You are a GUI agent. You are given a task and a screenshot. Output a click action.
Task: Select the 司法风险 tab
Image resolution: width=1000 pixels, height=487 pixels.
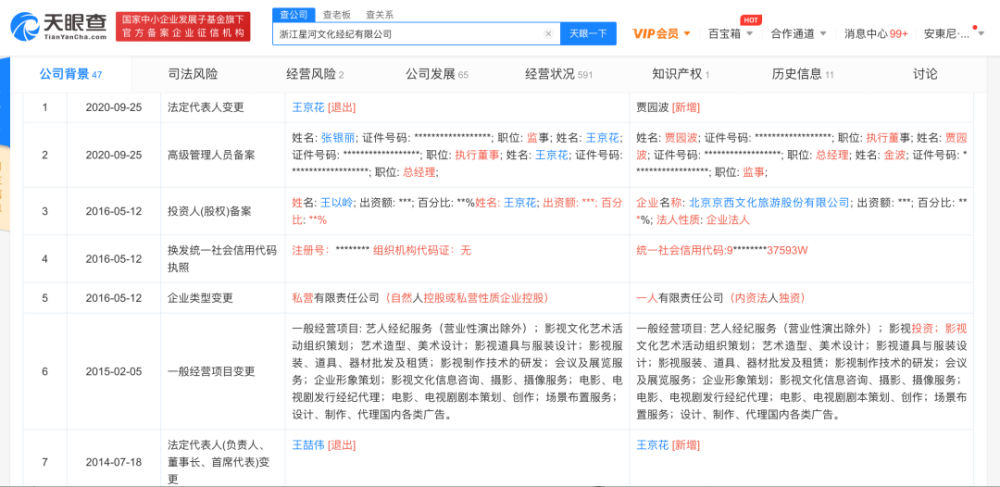point(193,75)
